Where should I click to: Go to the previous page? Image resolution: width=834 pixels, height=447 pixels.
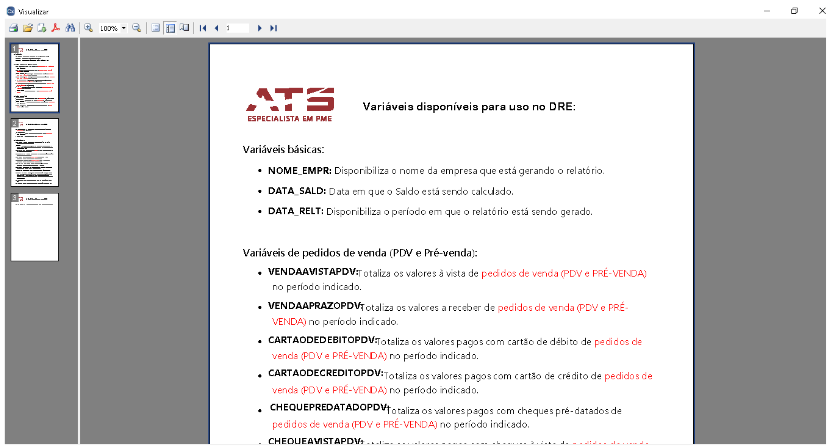tap(216, 28)
